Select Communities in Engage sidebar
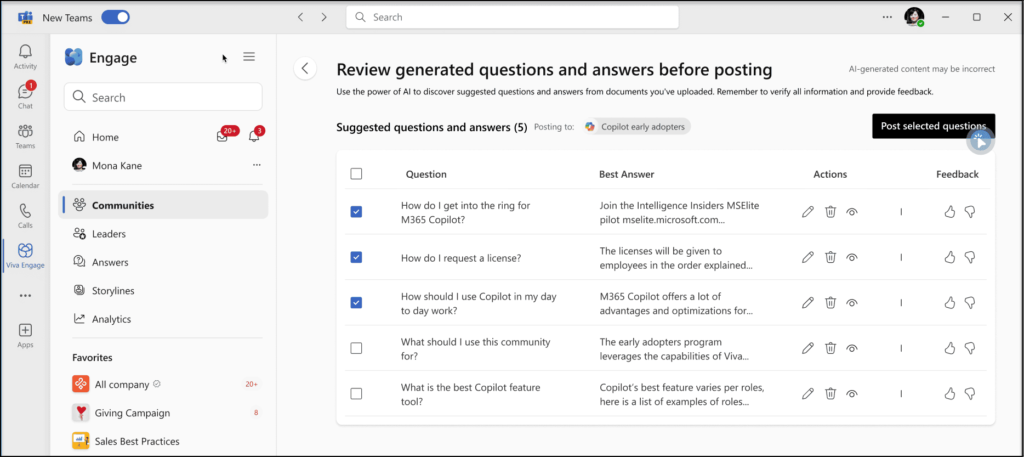This screenshot has width=1024, height=457. coord(163,205)
